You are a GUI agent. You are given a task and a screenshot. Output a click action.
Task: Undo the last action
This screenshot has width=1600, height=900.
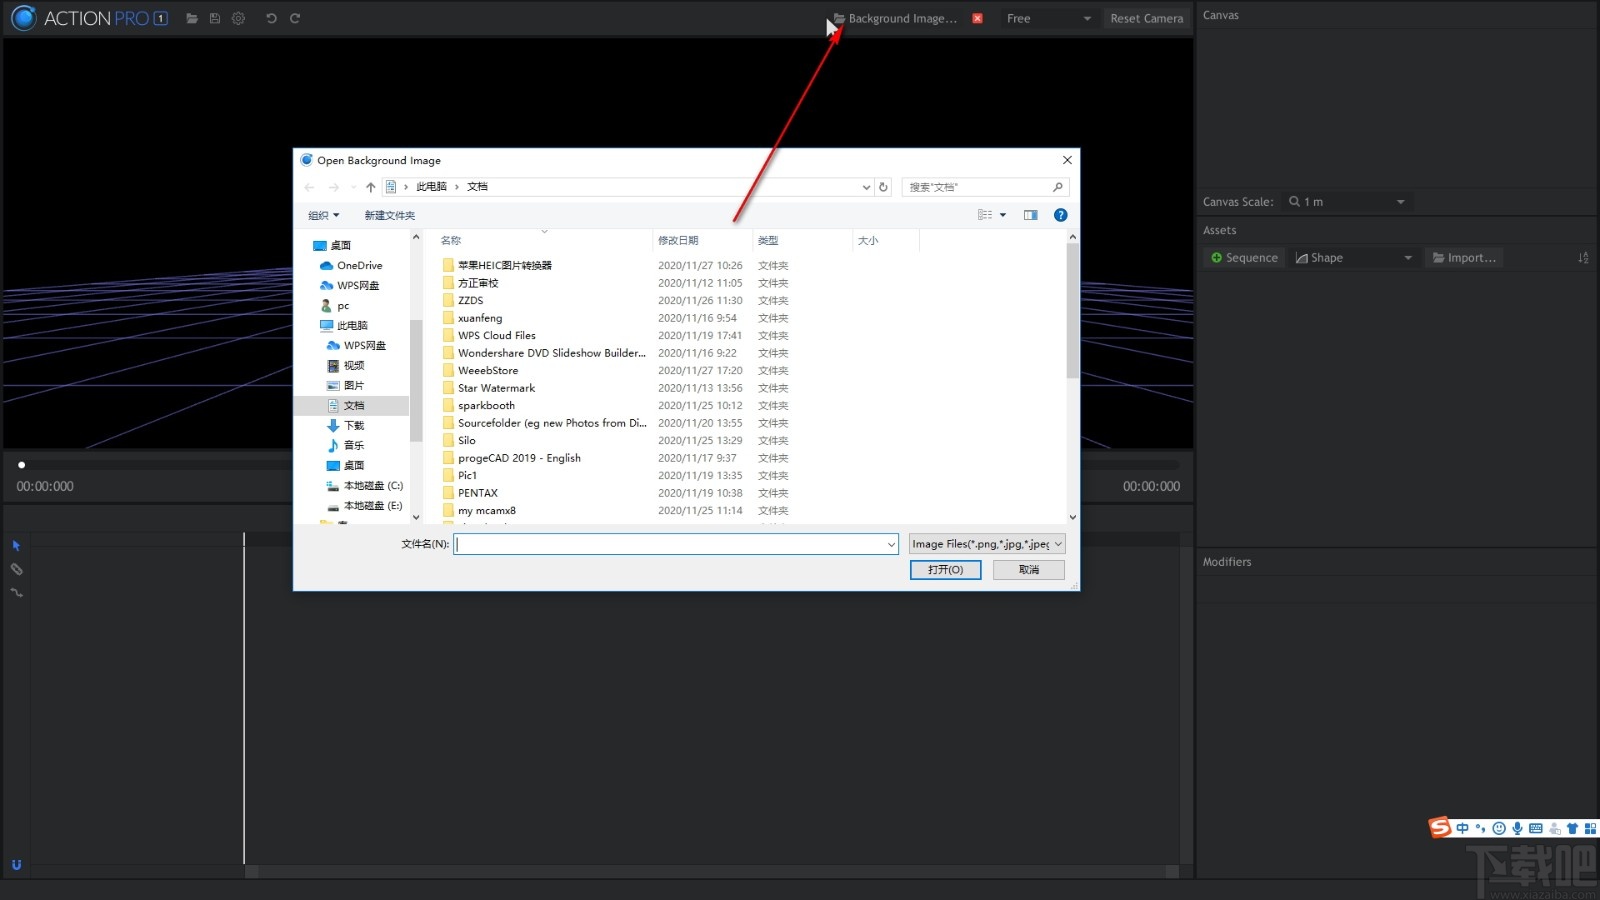(x=270, y=18)
